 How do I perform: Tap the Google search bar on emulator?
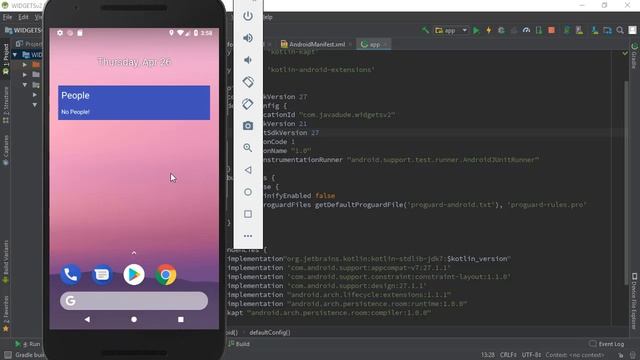(134, 301)
